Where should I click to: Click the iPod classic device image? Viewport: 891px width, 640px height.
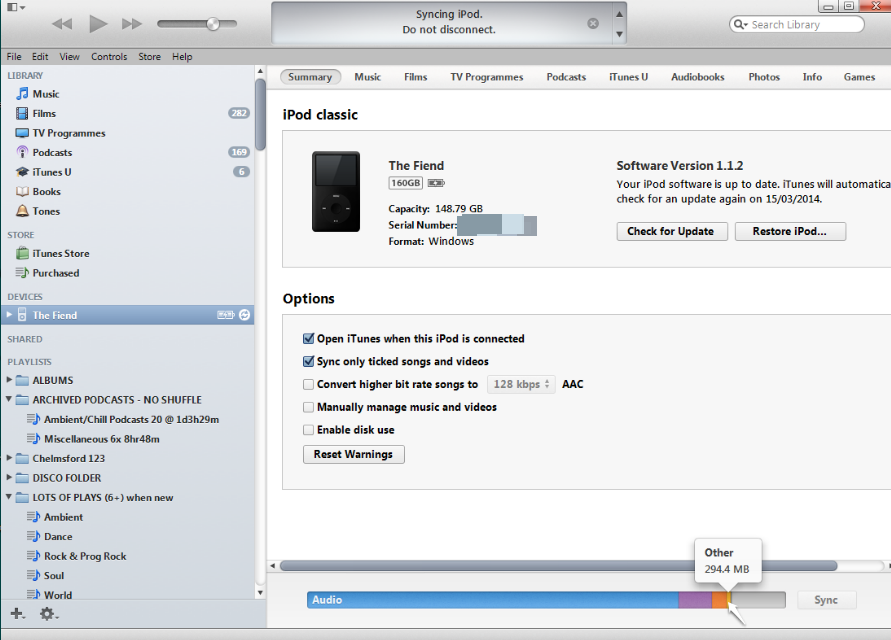[x=336, y=192]
